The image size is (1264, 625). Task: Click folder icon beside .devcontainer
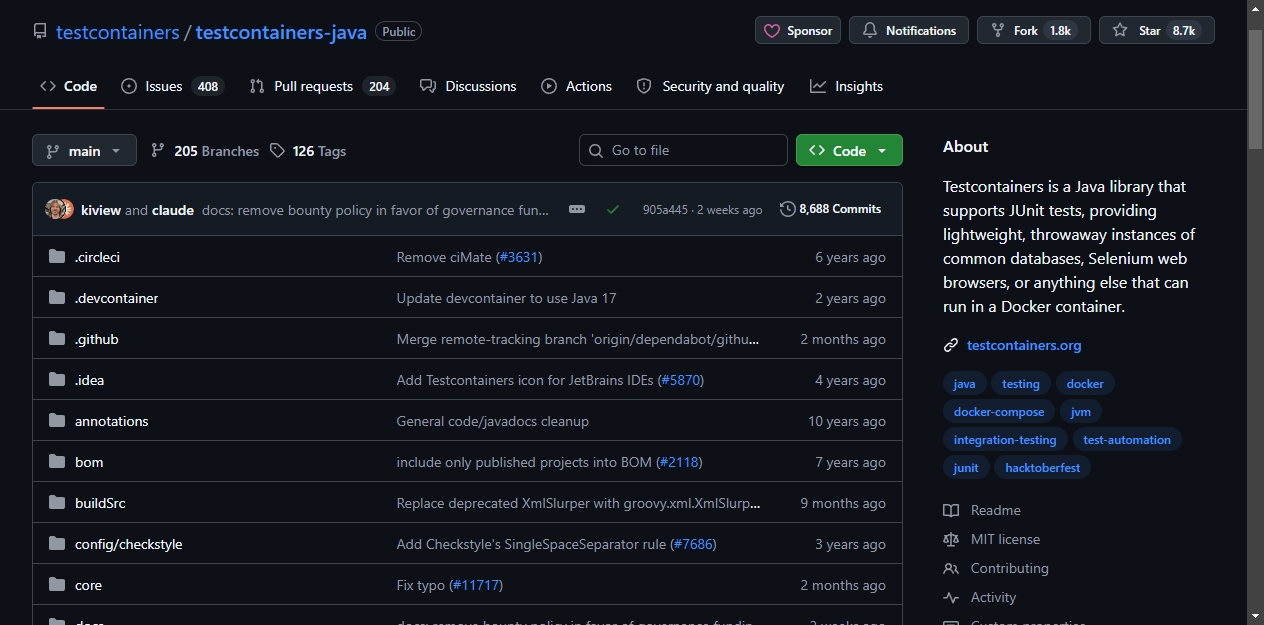click(57, 298)
